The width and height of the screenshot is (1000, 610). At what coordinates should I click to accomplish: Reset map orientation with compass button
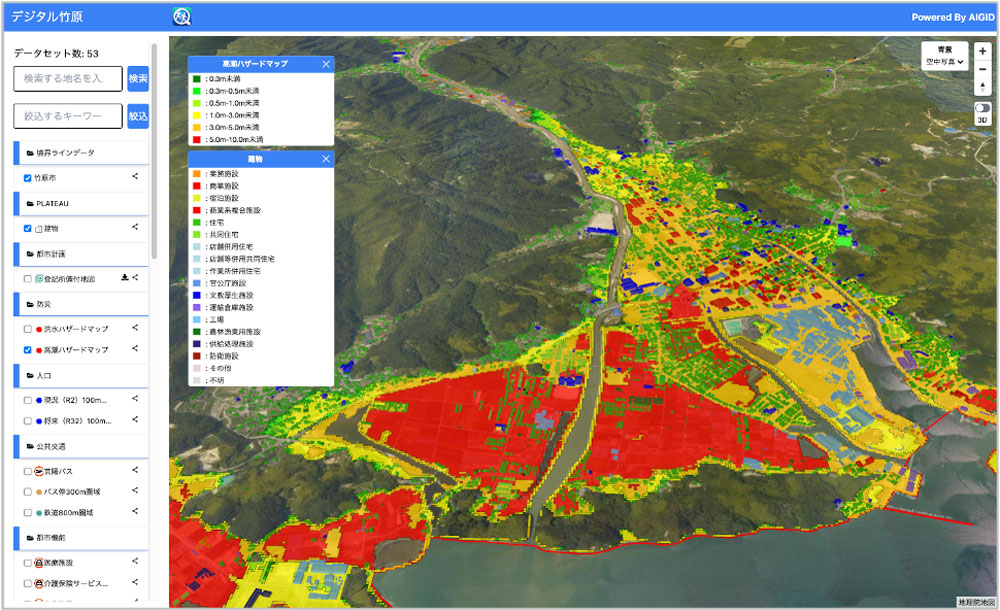(x=982, y=87)
